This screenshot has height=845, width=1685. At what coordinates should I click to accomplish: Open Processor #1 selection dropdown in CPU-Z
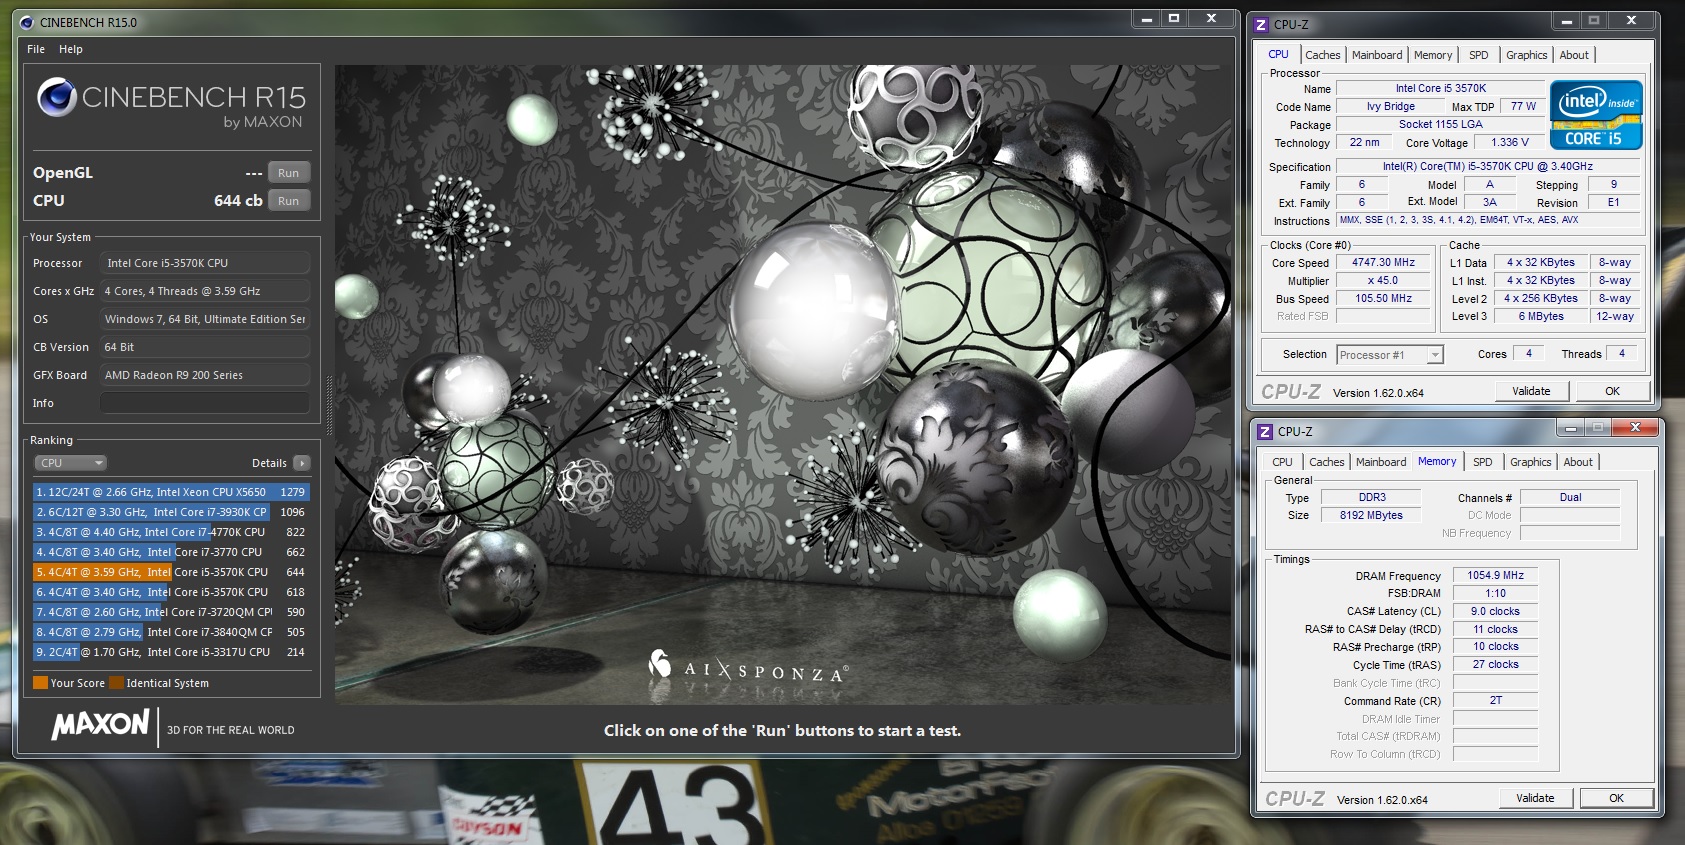(1390, 355)
